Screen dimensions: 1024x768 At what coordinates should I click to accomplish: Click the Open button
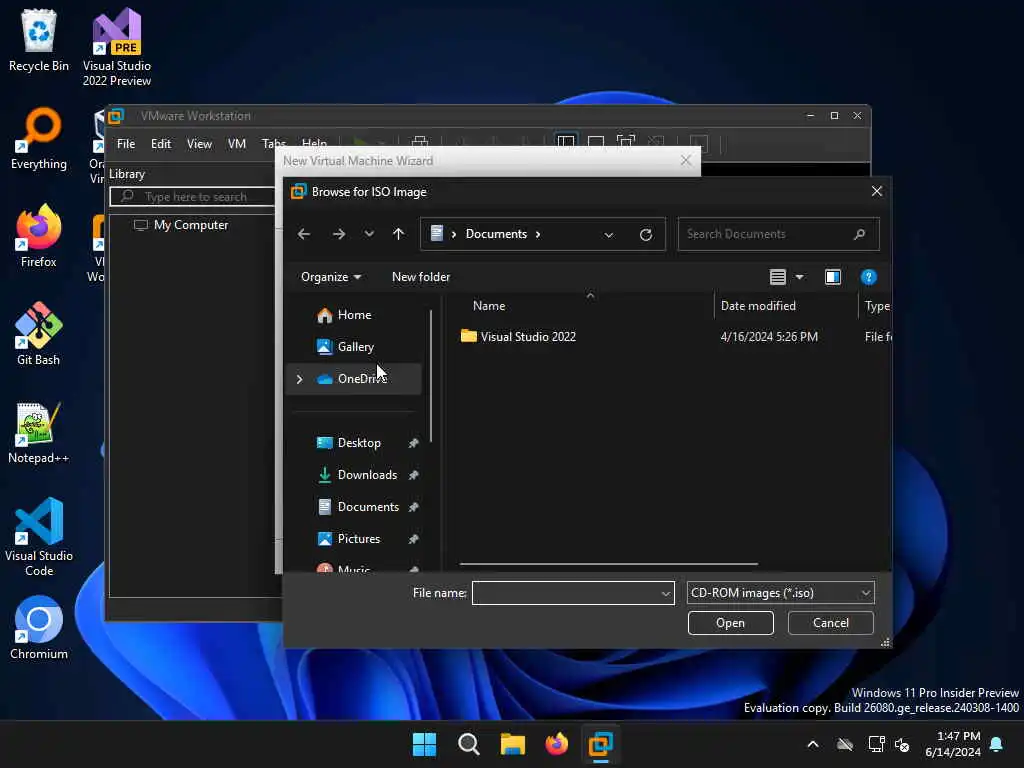730,623
